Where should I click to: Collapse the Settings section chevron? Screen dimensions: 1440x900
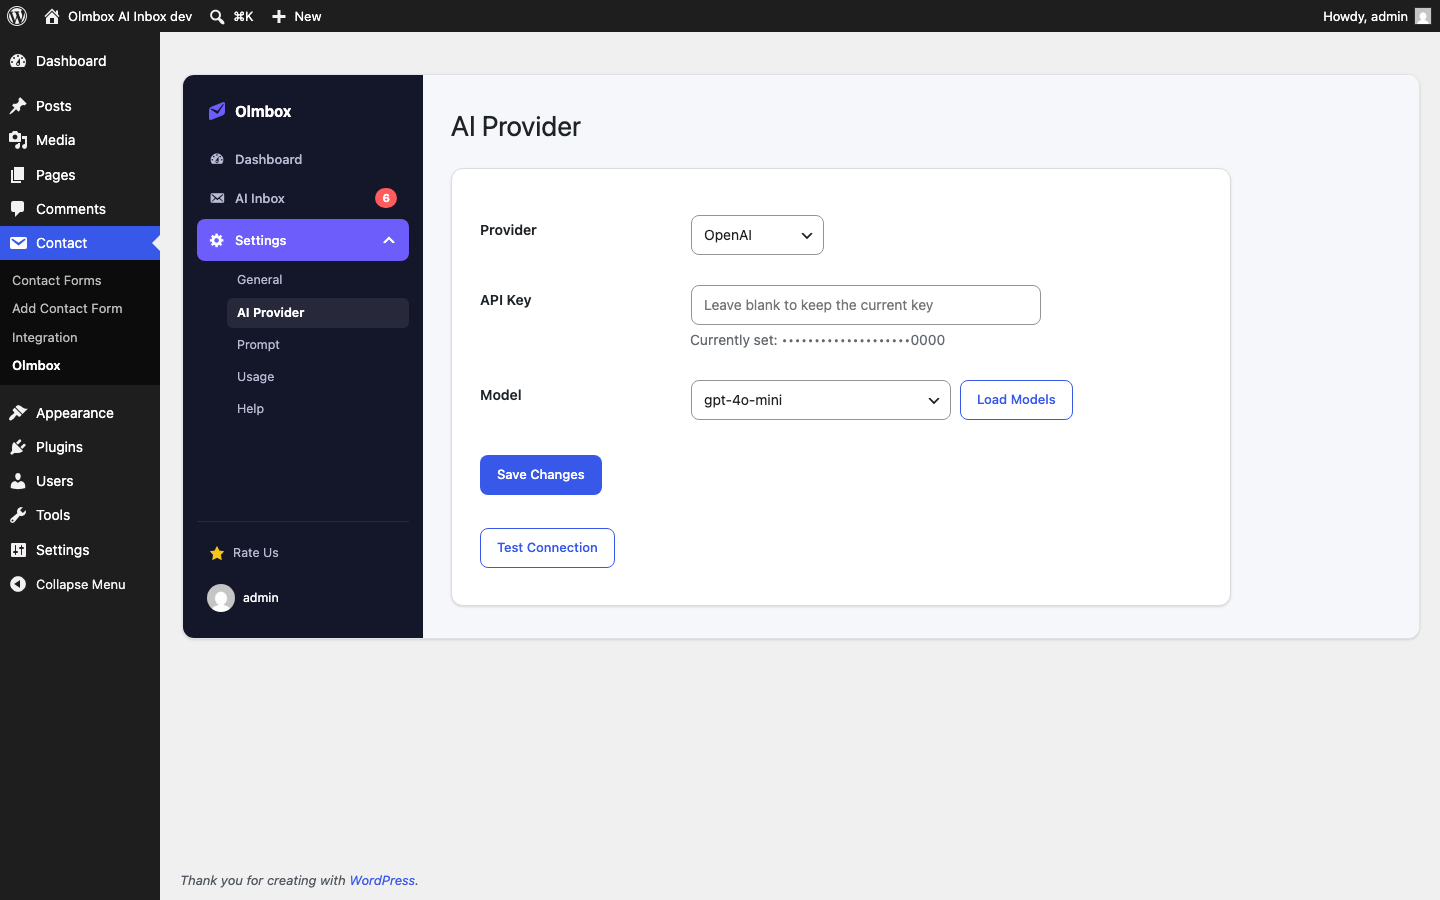389,240
